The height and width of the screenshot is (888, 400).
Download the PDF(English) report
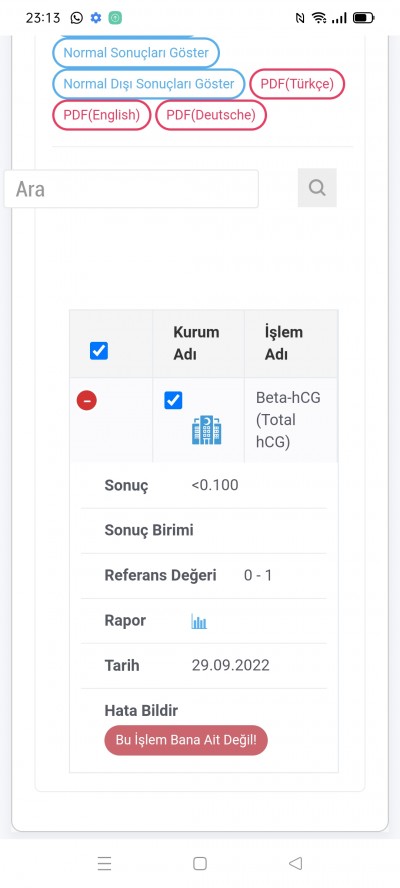pos(101,115)
